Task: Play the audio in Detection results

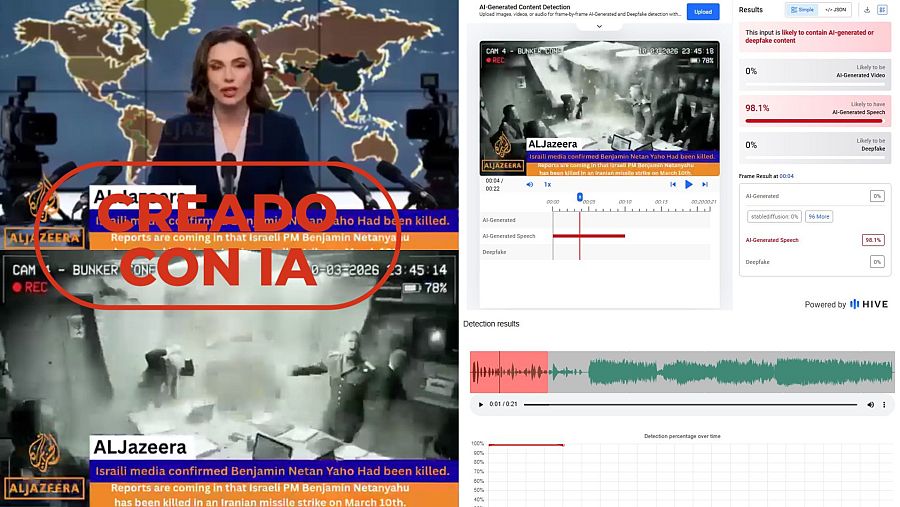Action: pyautogui.click(x=481, y=404)
